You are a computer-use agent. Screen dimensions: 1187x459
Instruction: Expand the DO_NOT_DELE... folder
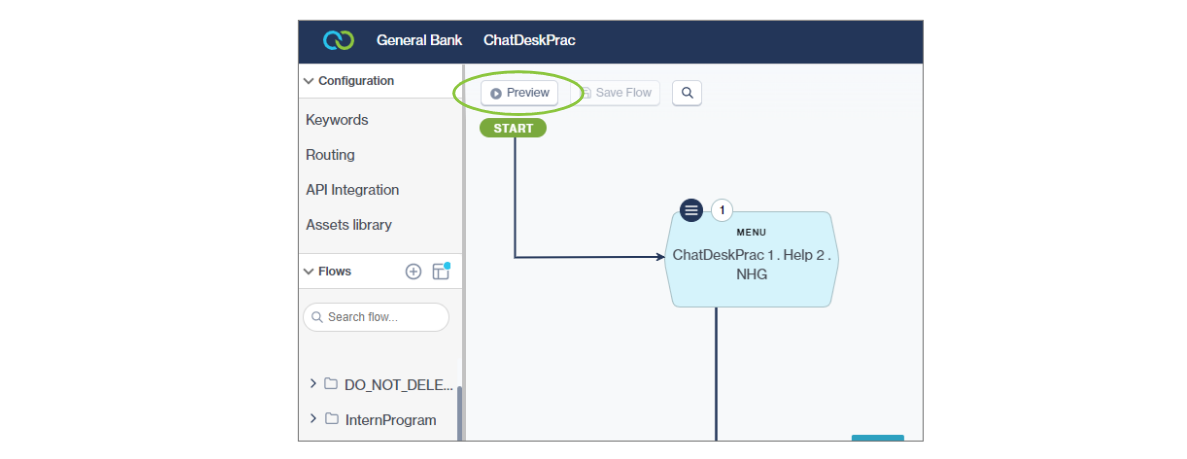(x=313, y=383)
